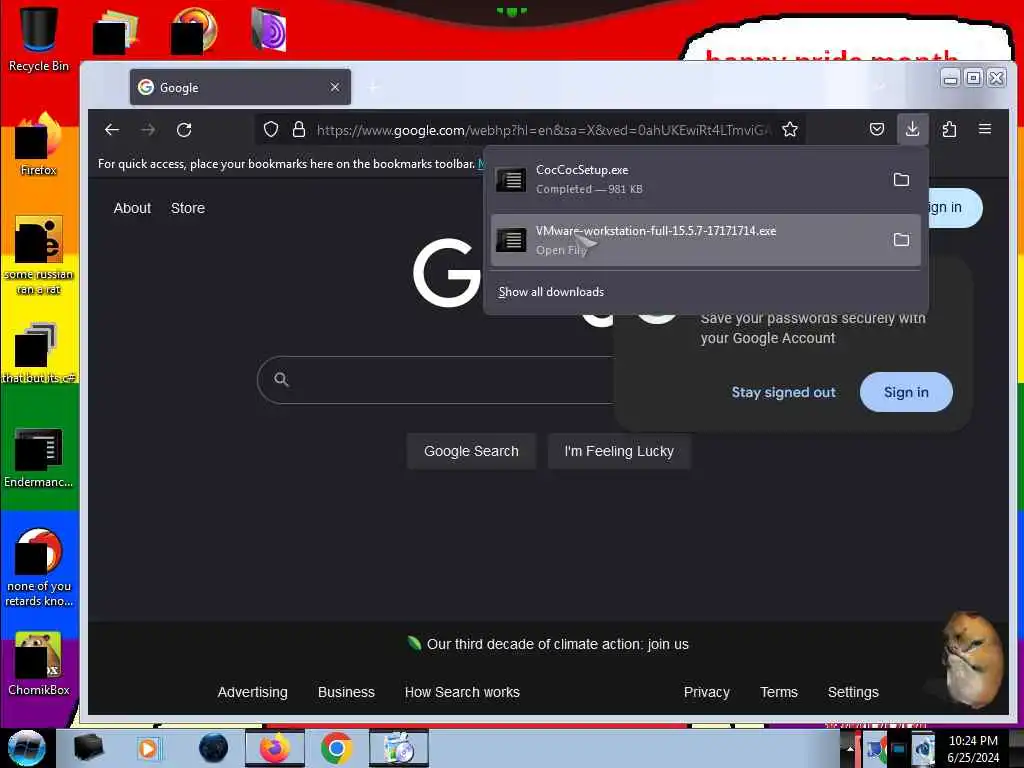Open How Search works link
Viewport: 1024px width, 768px height.
coord(462,692)
